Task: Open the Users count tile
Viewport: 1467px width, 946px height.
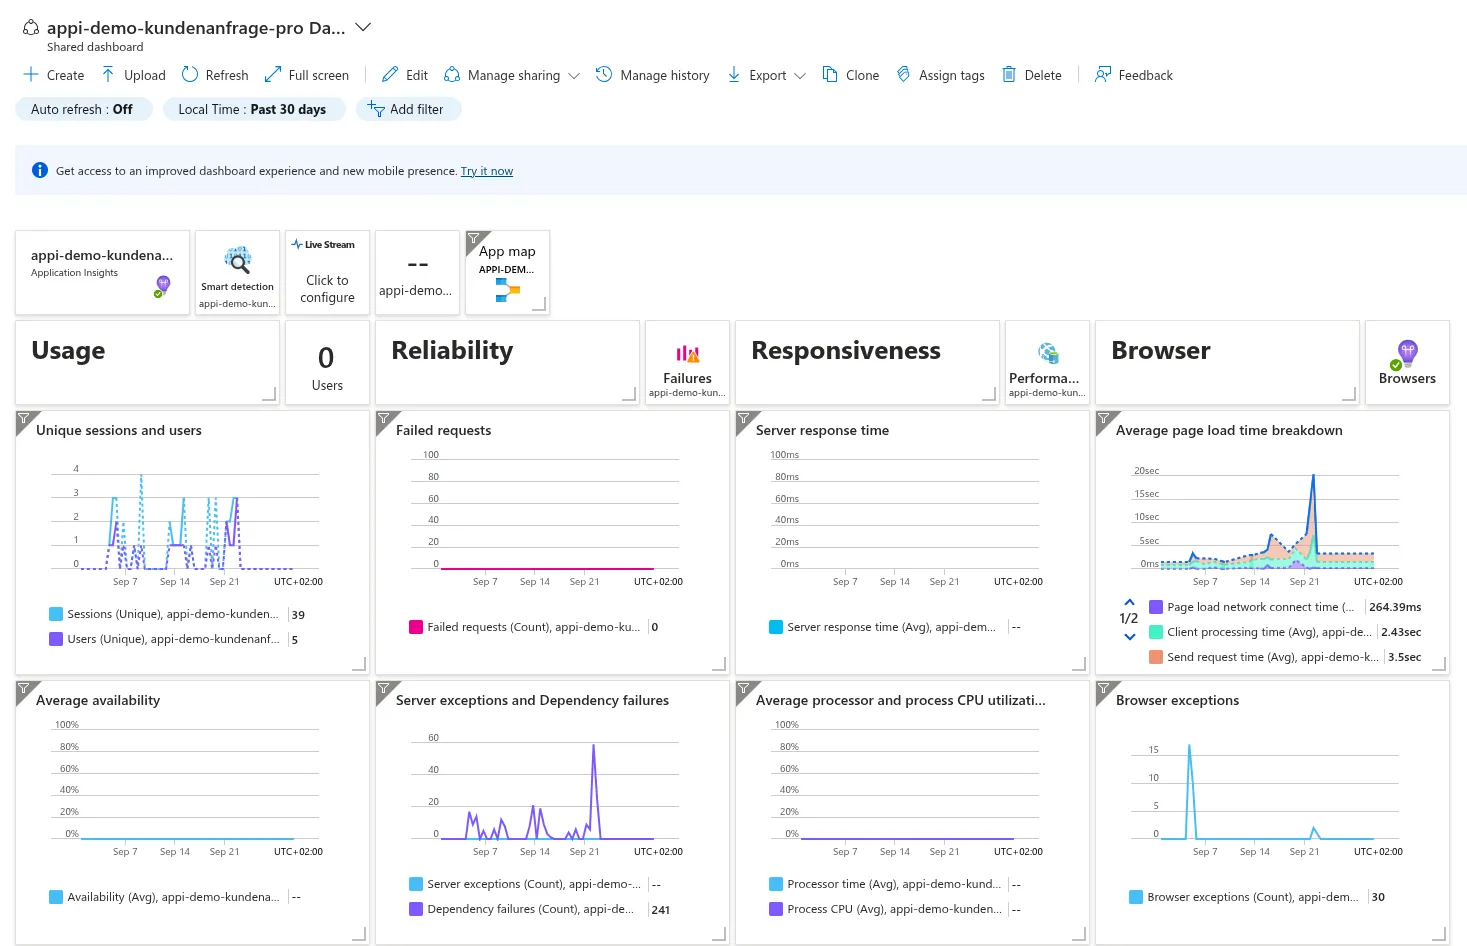Action: [328, 363]
